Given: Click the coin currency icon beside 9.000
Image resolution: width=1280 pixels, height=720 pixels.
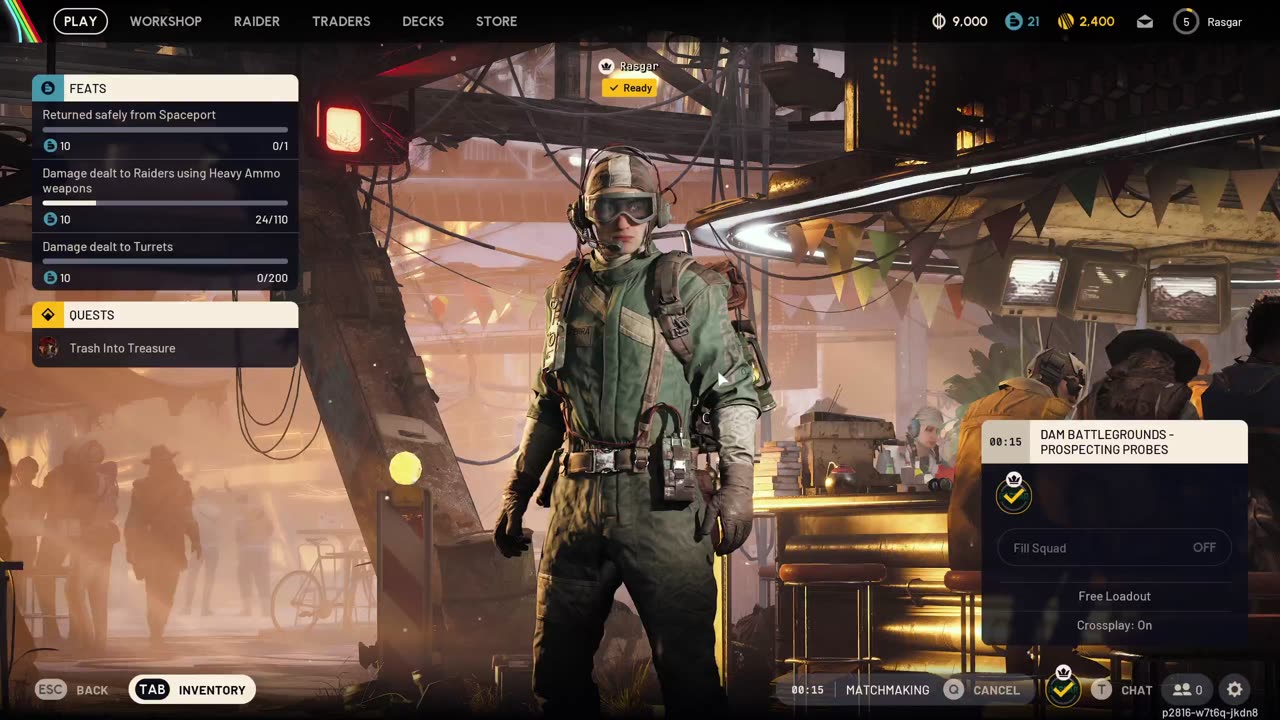Looking at the screenshot, I should click(x=938, y=21).
